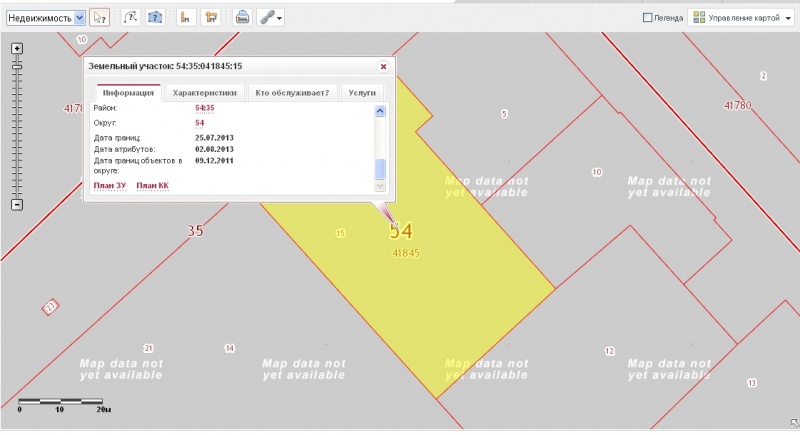Expand the arrow beside the link icon
Screen dimensions: 800x435
[x=280, y=18]
